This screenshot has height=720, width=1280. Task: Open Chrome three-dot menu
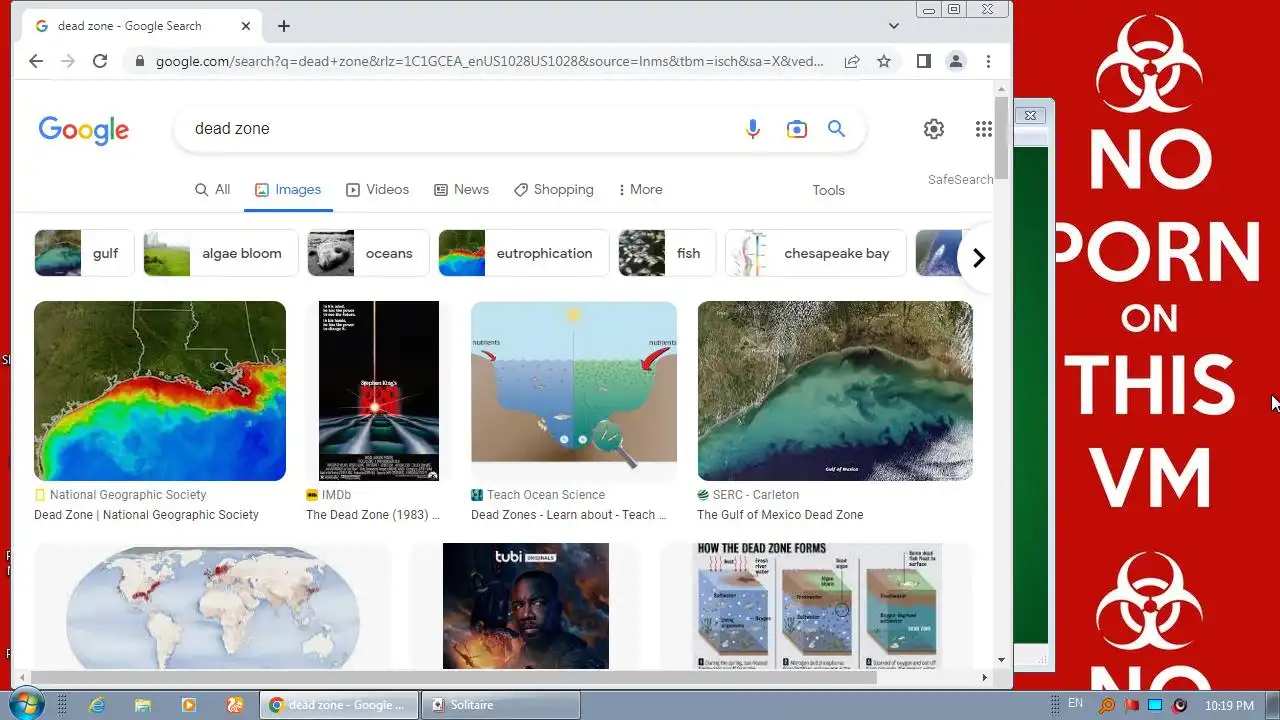click(x=988, y=61)
